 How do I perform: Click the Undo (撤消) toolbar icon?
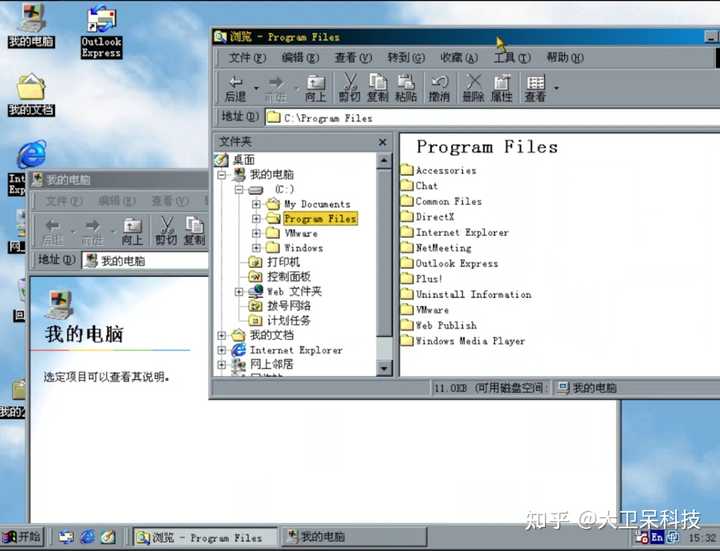439,88
